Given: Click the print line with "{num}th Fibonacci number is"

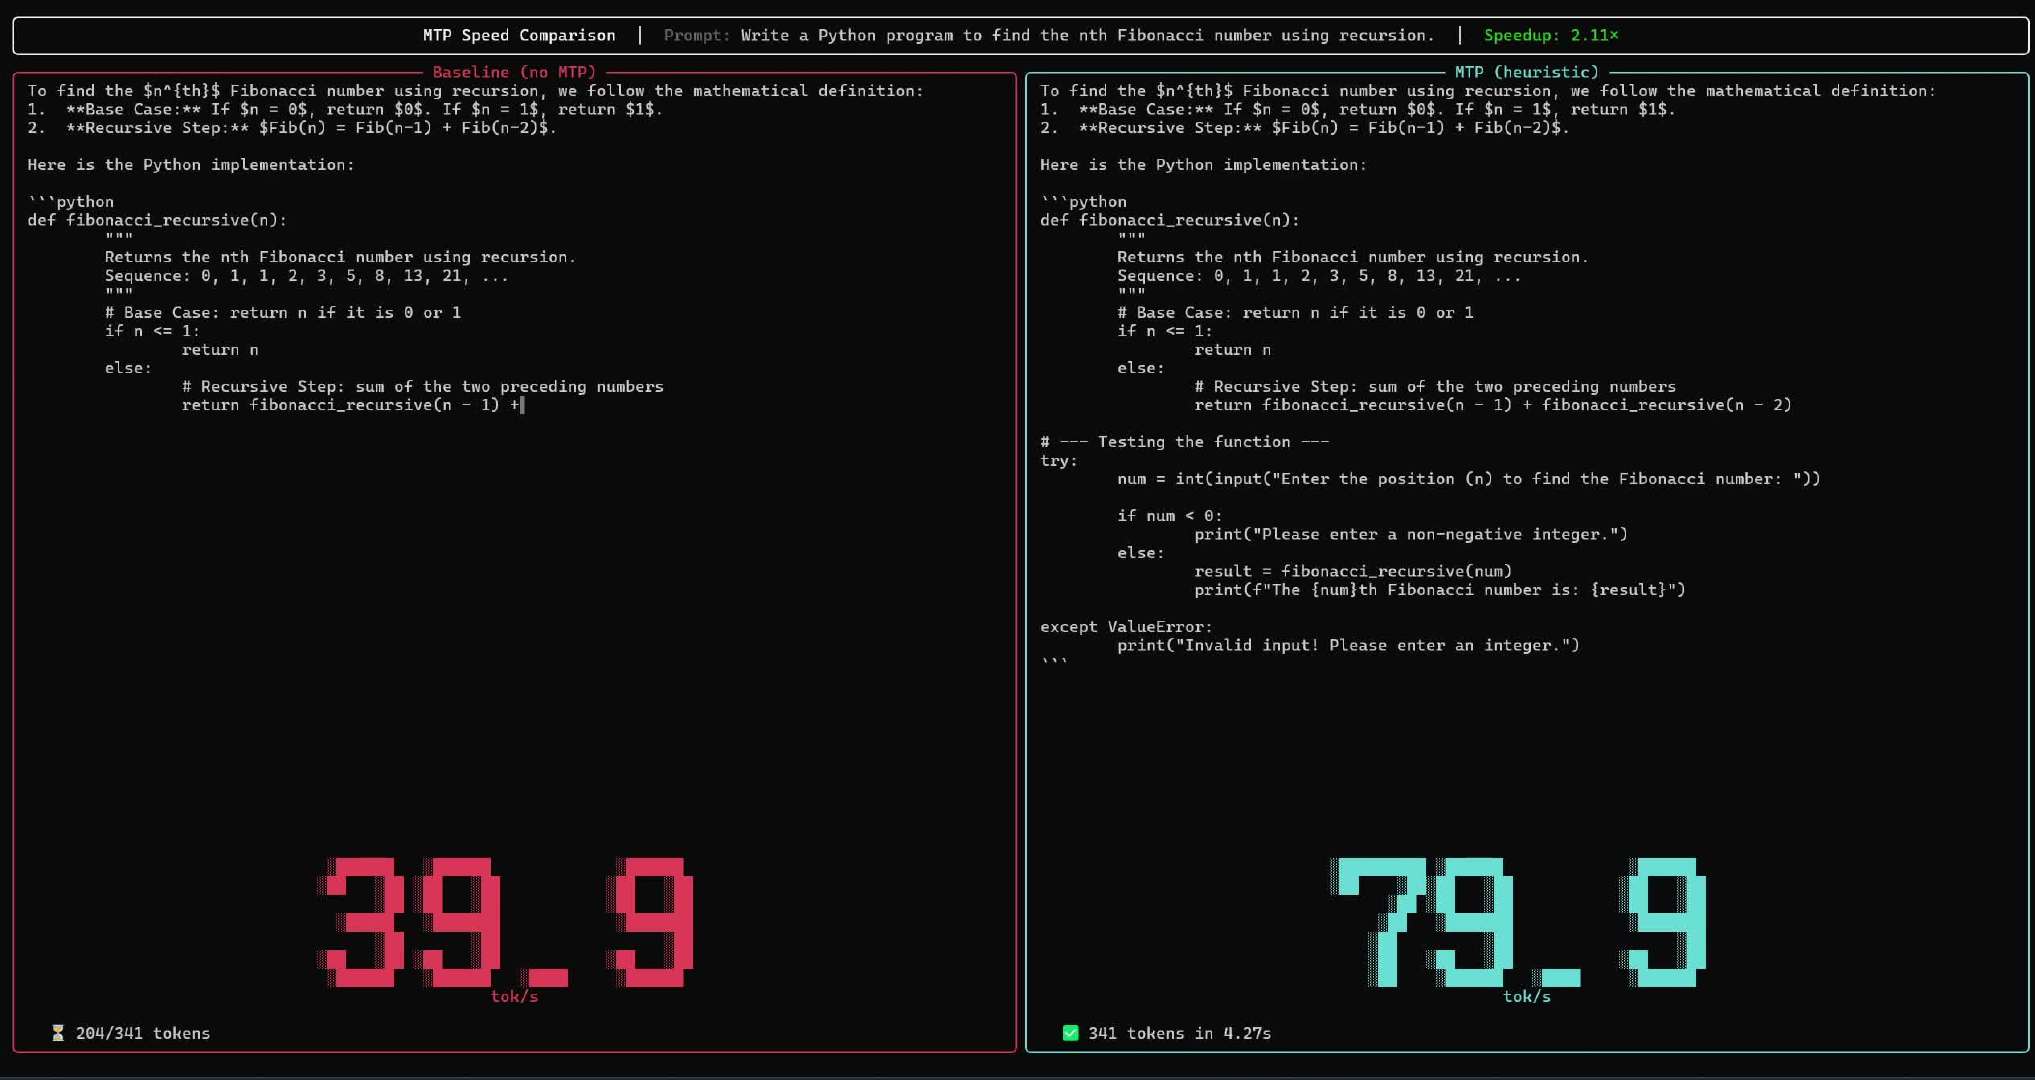Looking at the screenshot, I should pos(1440,590).
